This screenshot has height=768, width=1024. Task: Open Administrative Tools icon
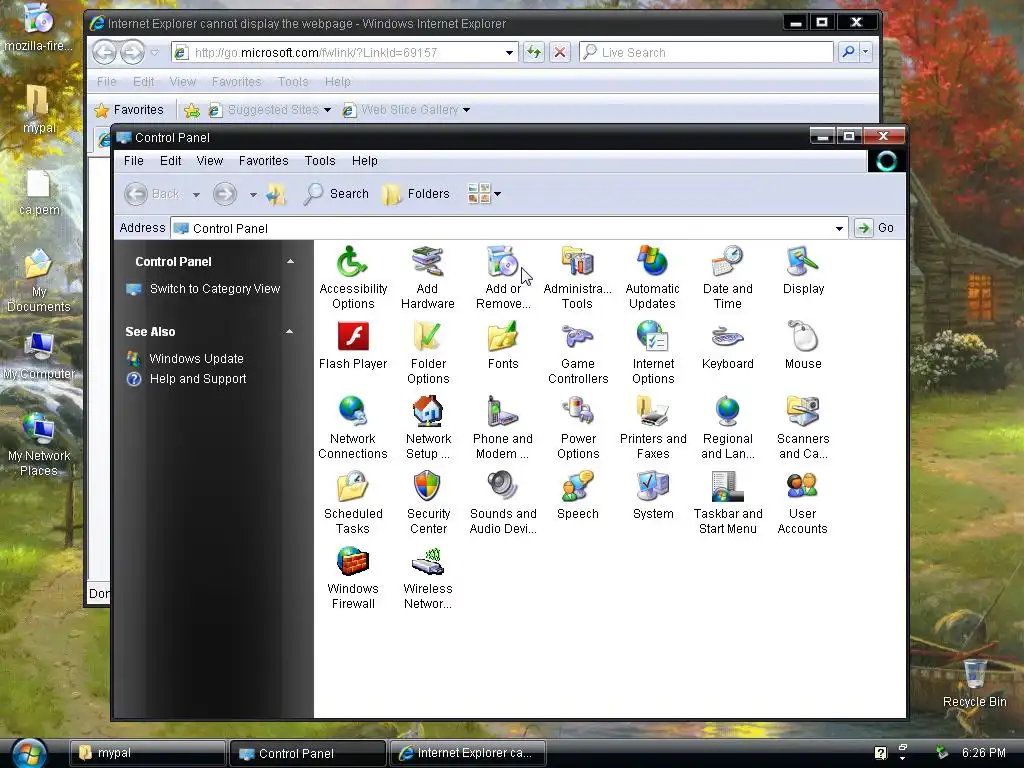click(x=577, y=277)
